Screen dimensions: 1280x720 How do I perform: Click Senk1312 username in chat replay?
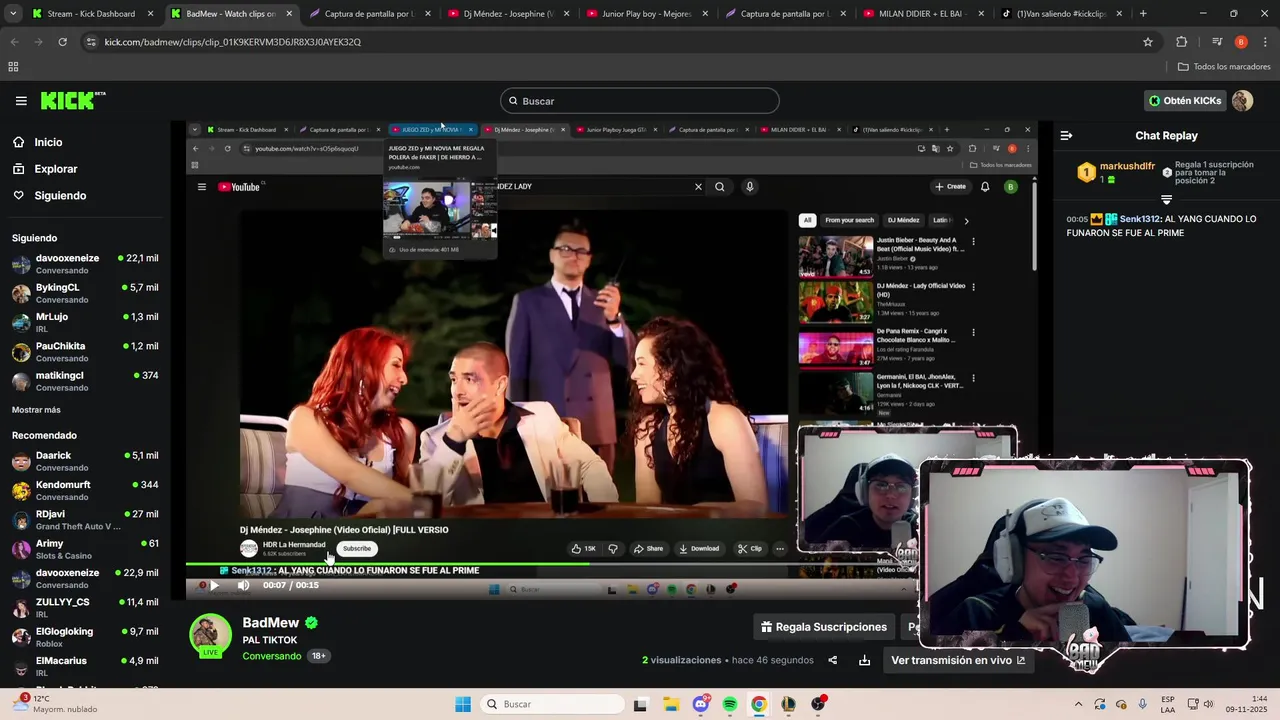click(x=1140, y=219)
